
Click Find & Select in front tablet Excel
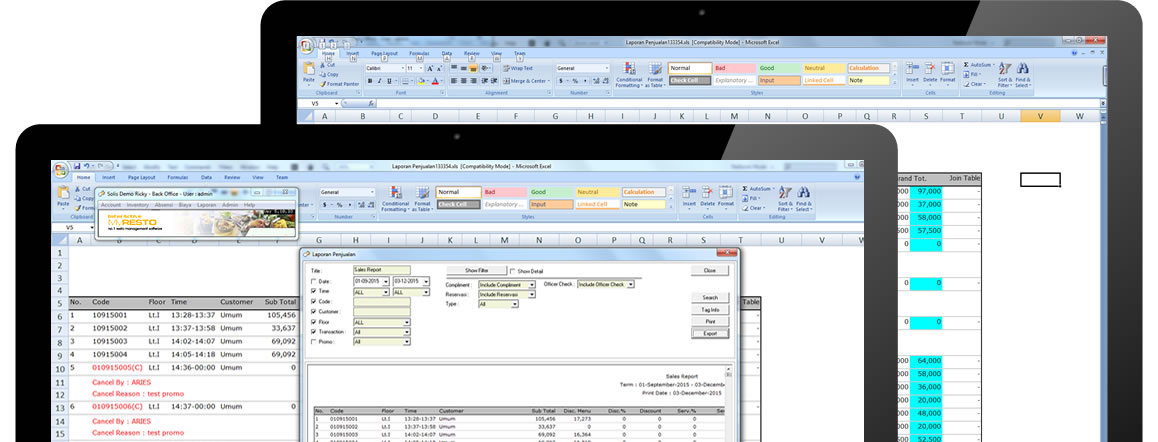(x=804, y=199)
